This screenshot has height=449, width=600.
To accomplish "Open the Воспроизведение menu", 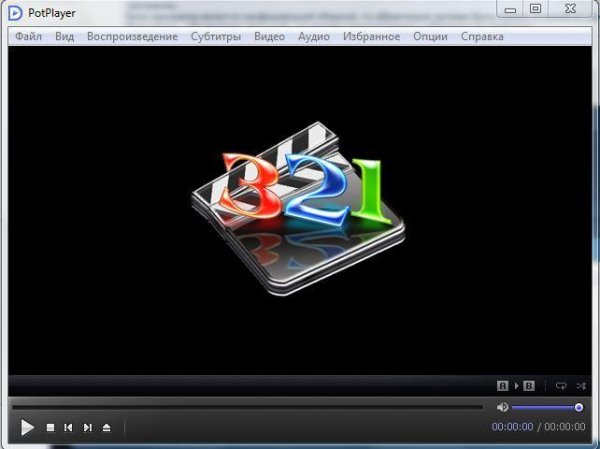I will [132, 37].
